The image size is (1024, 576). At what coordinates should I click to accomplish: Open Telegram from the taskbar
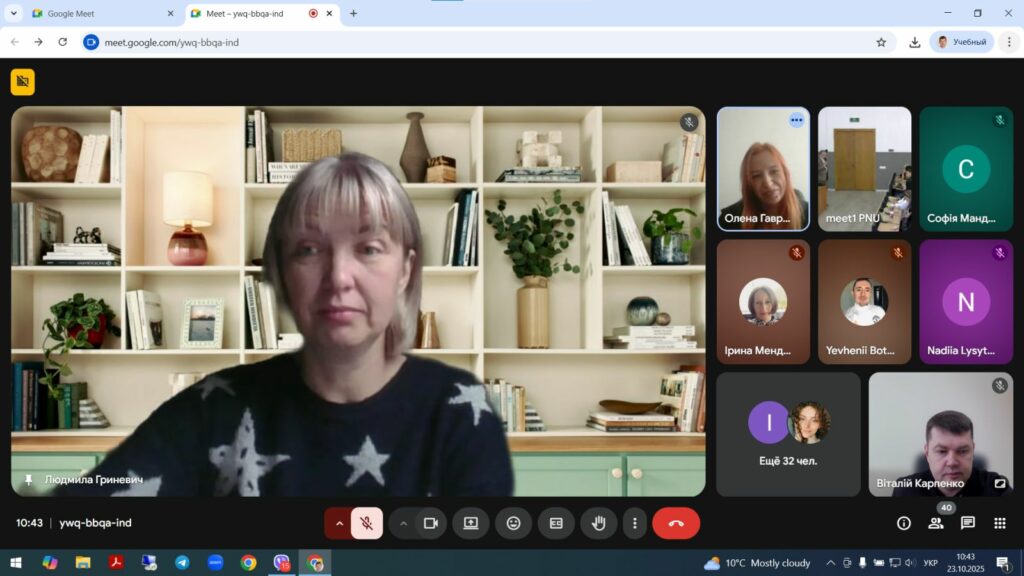[182, 563]
